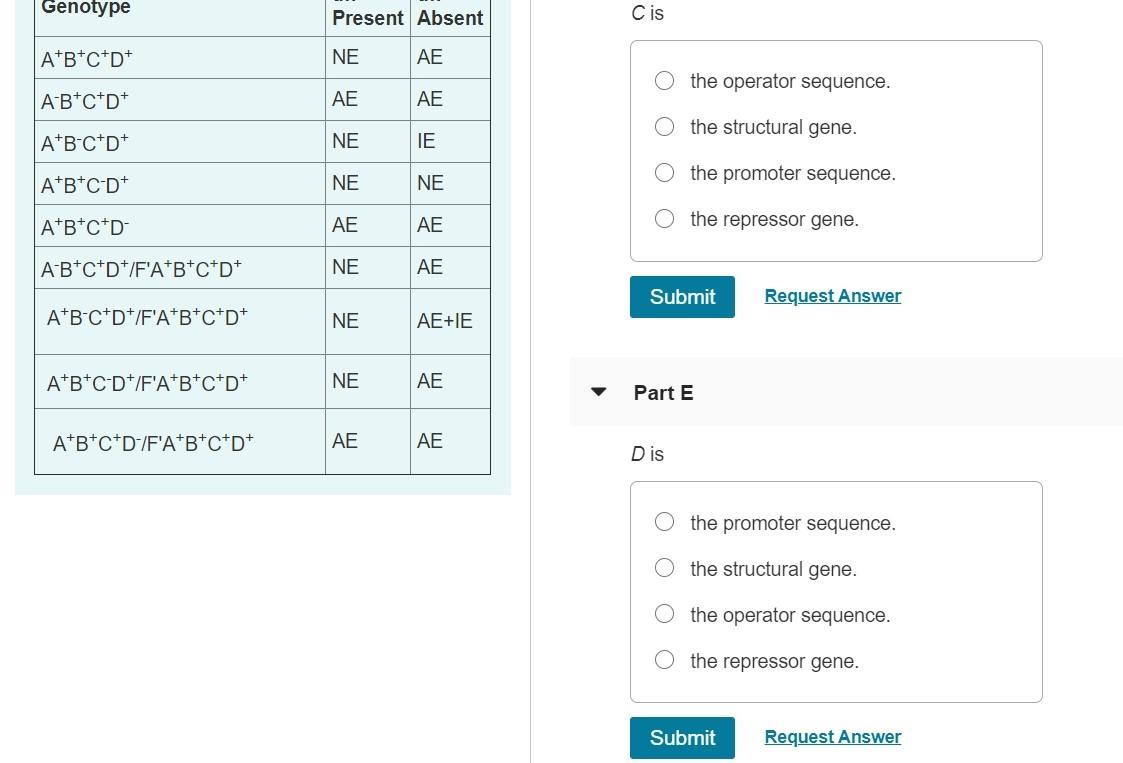Viewport: 1123px width, 763px height.
Task: Collapse the Part E section triangle
Action: pos(597,392)
